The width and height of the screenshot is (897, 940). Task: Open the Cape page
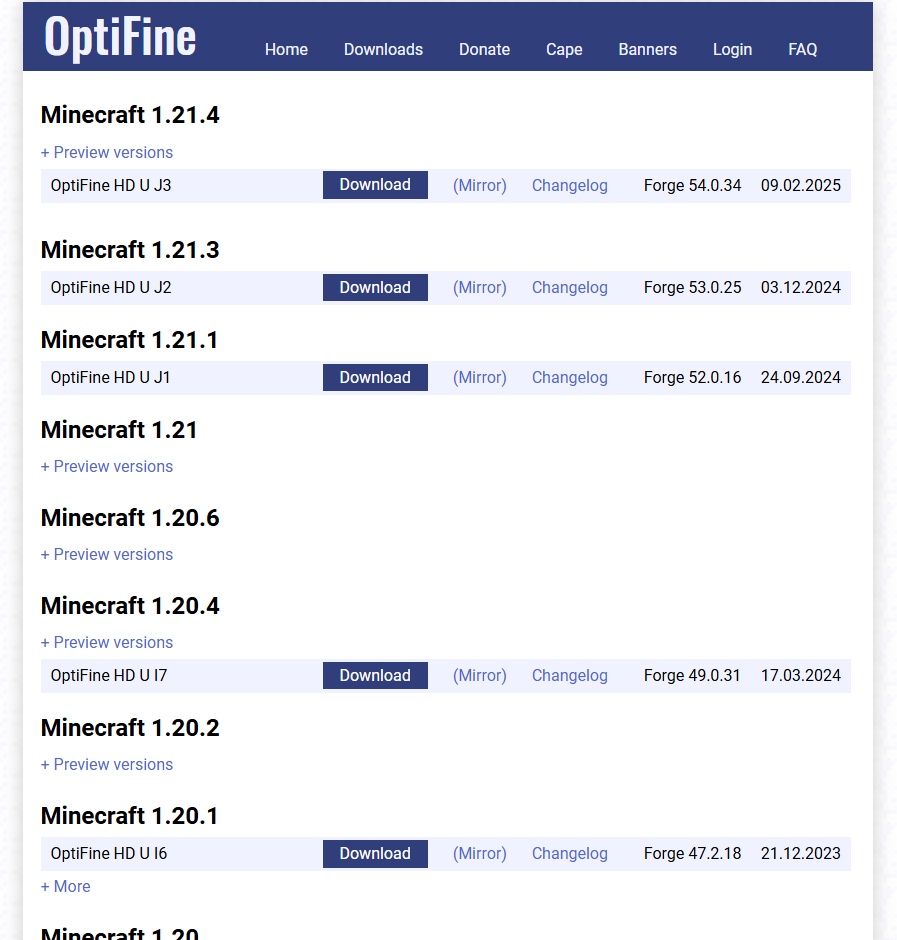[564, 49]
